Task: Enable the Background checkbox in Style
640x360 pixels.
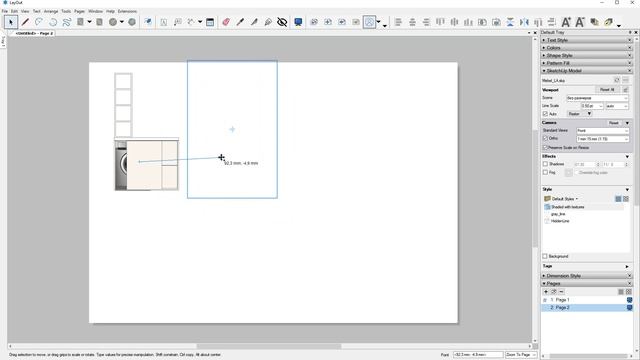Action: coord(545,256)
